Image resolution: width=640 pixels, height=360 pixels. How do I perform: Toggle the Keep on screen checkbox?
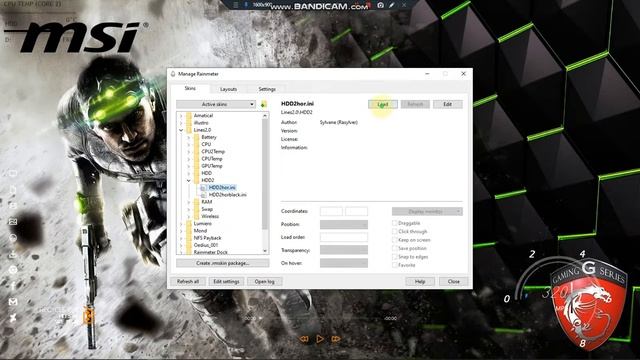coord(395,240)
